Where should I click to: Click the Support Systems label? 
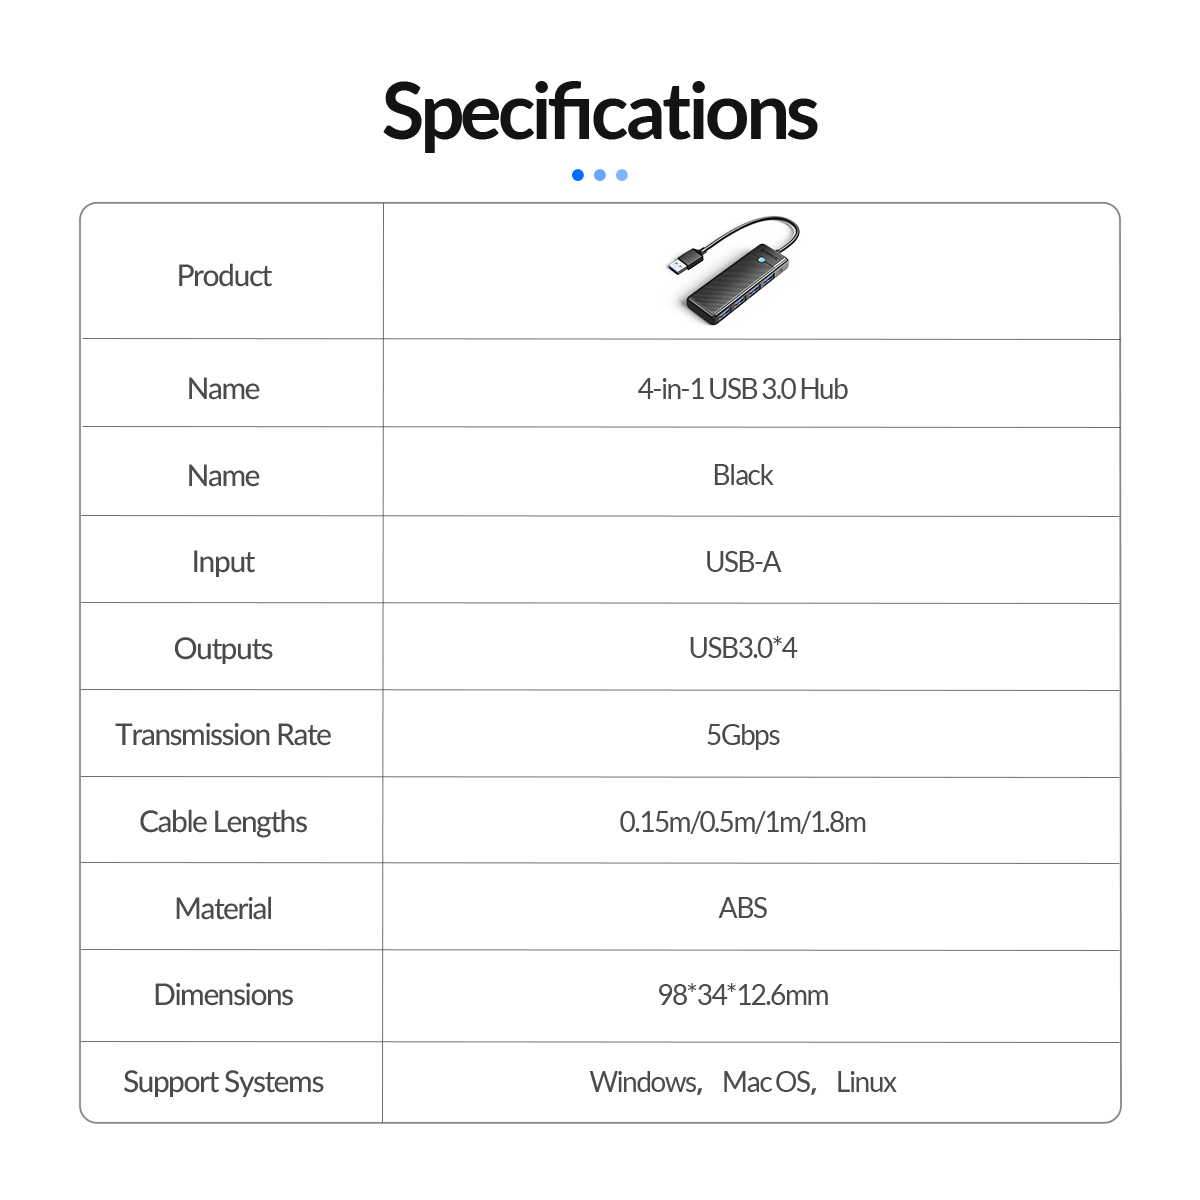pos(223,1082)
